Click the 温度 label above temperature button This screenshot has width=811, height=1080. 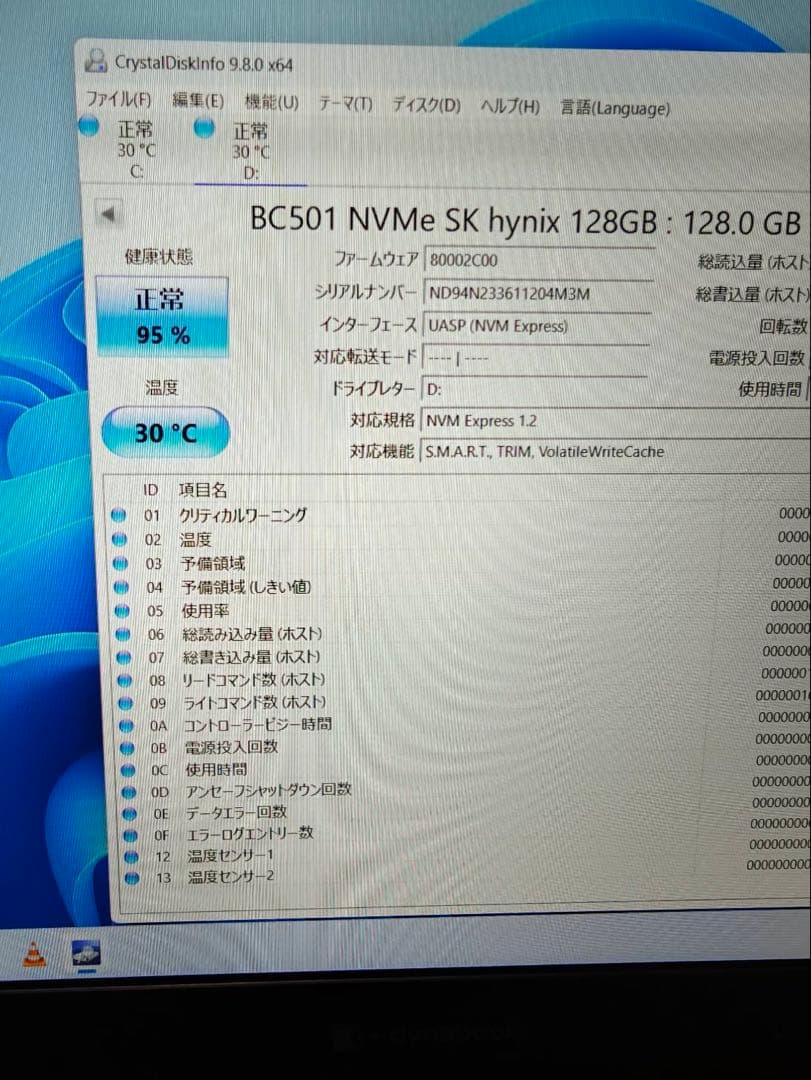162,387
